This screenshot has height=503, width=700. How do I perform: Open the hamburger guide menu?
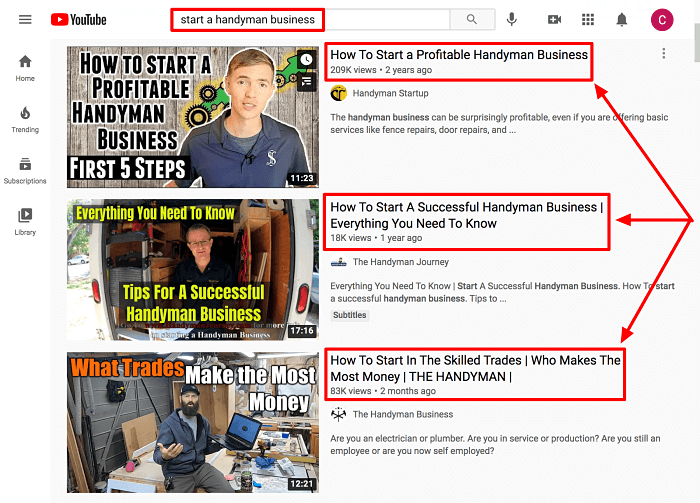[x=25, y=20]
